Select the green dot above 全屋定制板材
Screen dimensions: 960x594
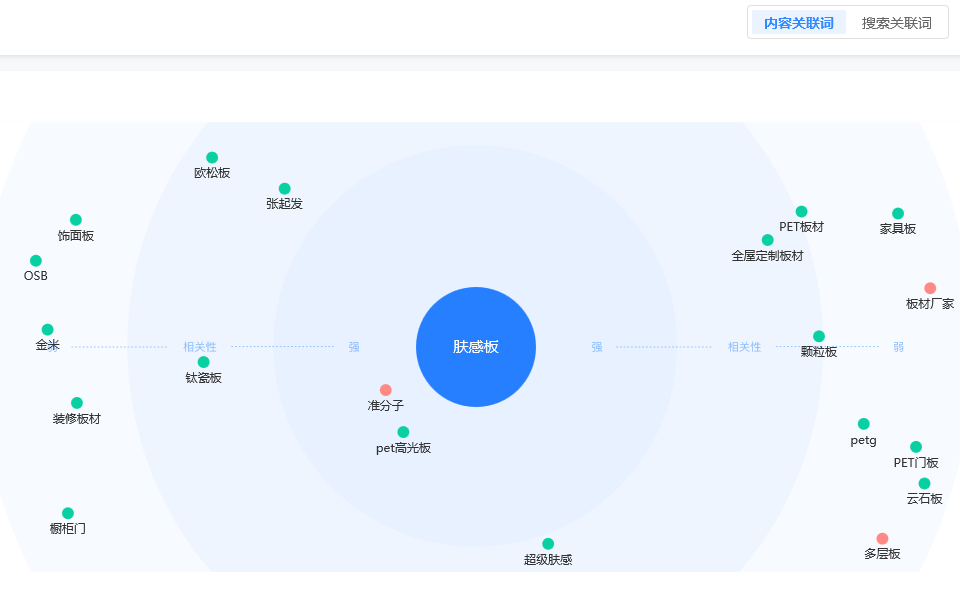click(767, 239)
